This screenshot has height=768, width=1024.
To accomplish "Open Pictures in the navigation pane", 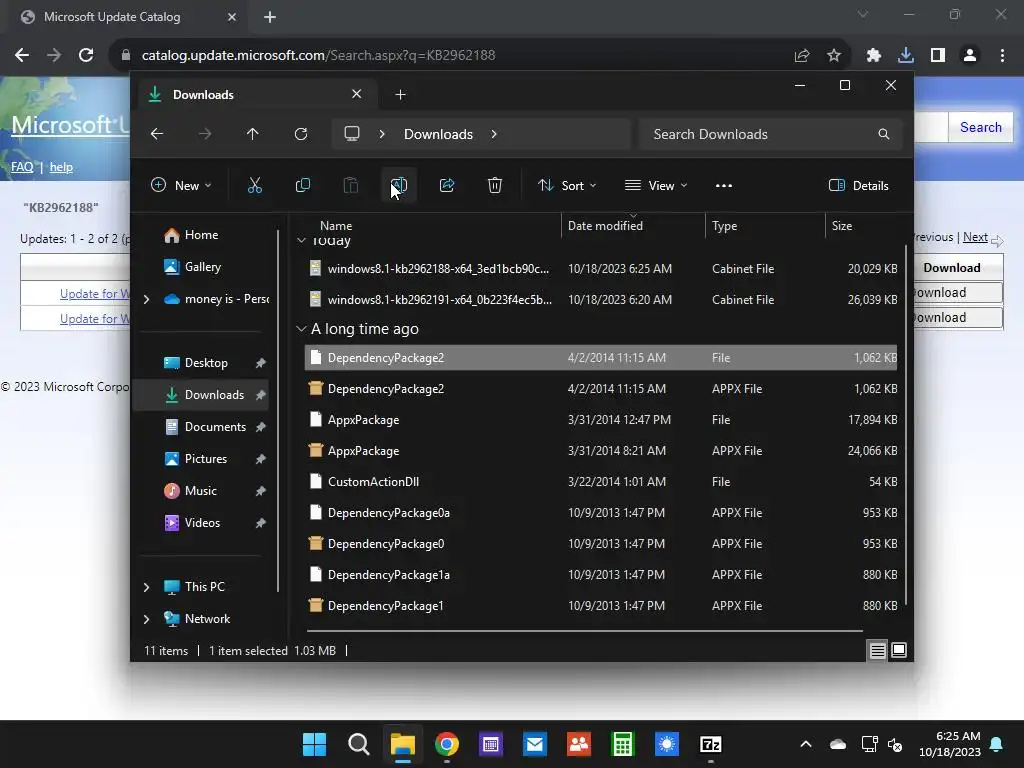I will 206,459.
